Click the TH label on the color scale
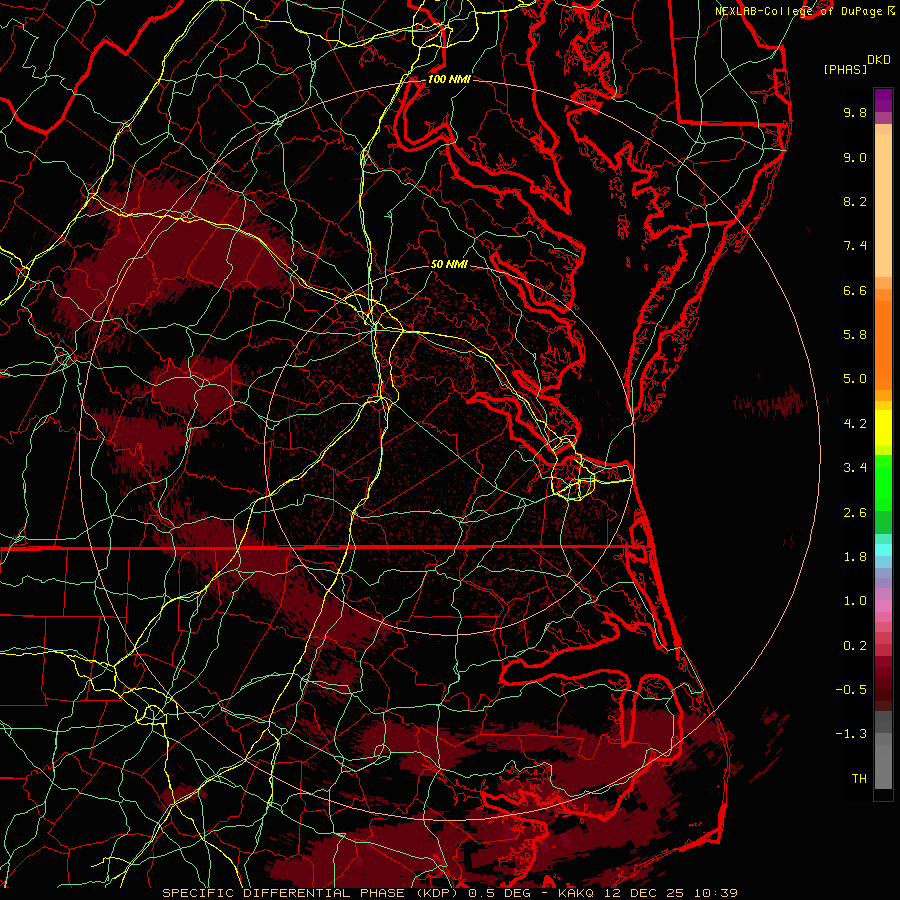 pos(859,779)
